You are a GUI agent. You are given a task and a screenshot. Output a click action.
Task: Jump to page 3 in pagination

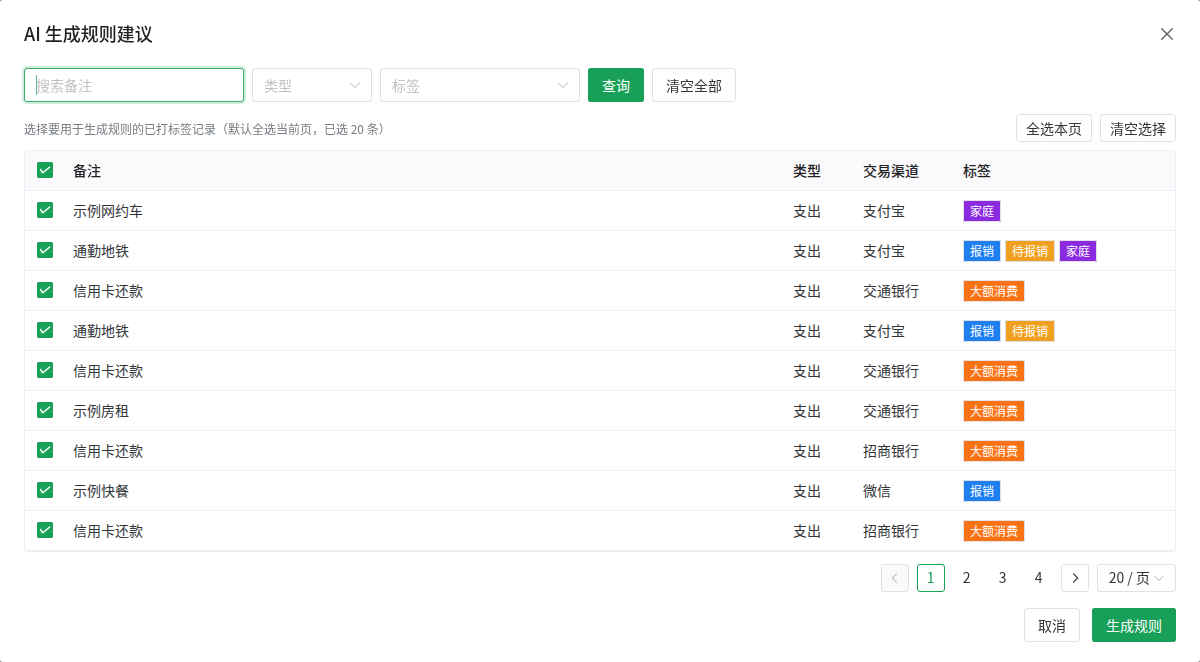[x=1003, y=578]
